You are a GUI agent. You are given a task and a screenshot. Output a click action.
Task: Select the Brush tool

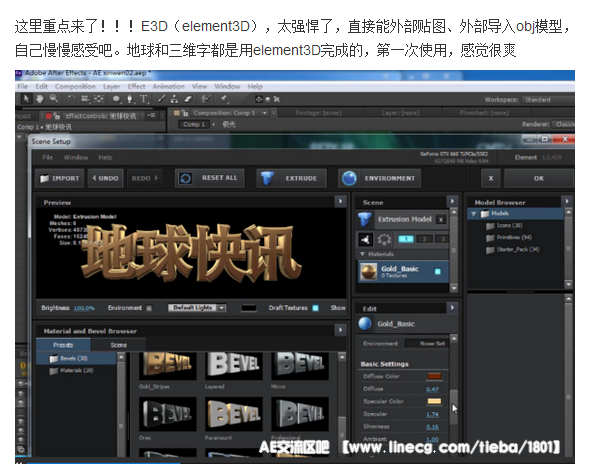[x=162, y=99]
